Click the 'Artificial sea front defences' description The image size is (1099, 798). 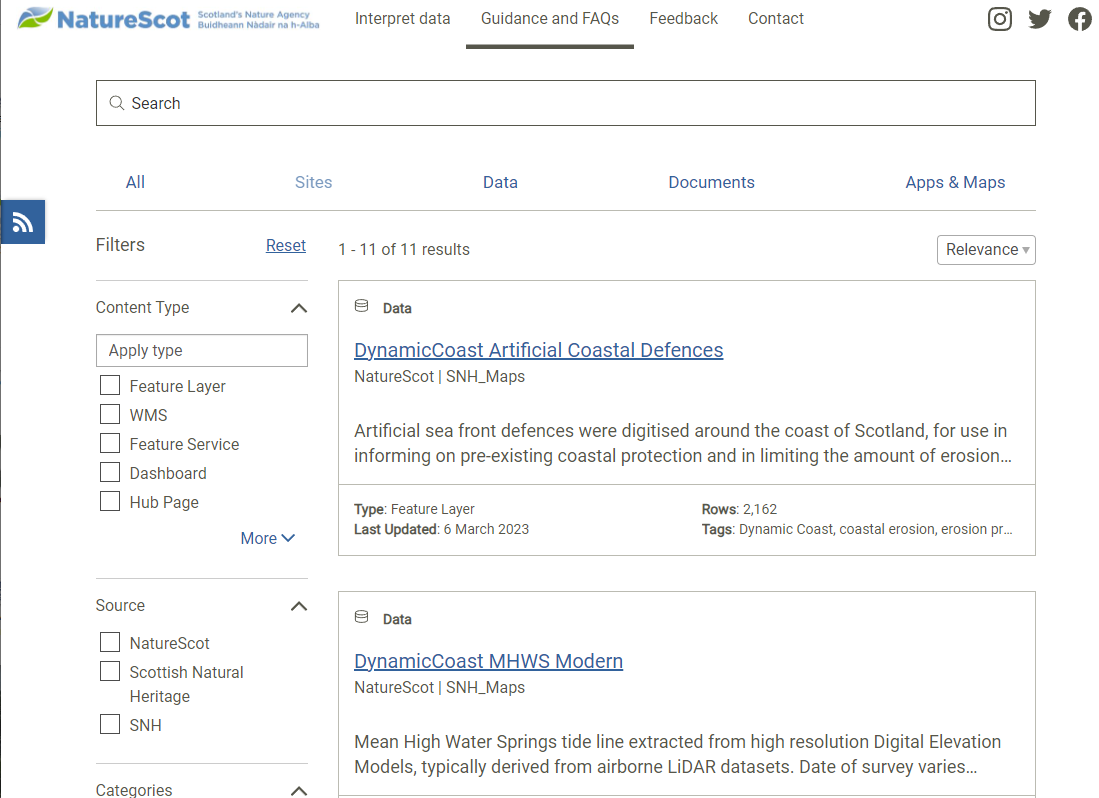coord(683,443)
